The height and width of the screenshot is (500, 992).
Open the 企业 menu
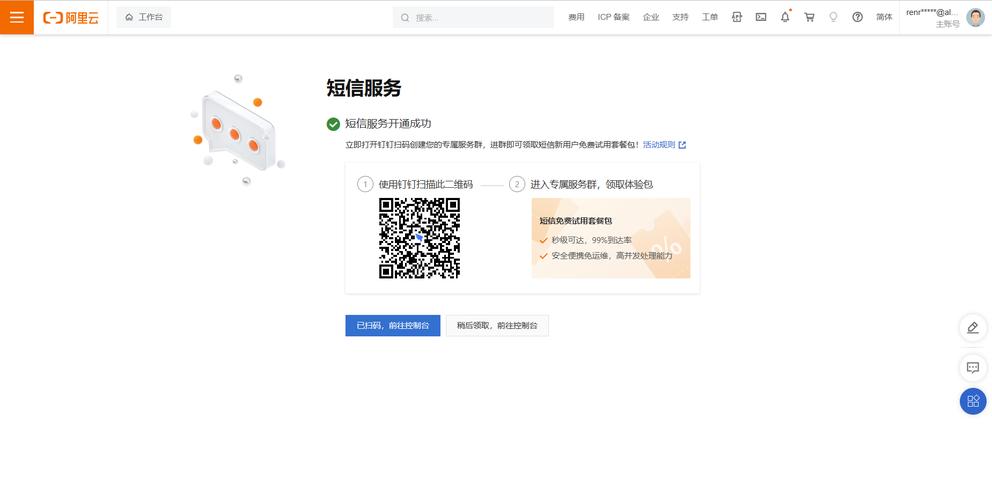click(650, 17)
